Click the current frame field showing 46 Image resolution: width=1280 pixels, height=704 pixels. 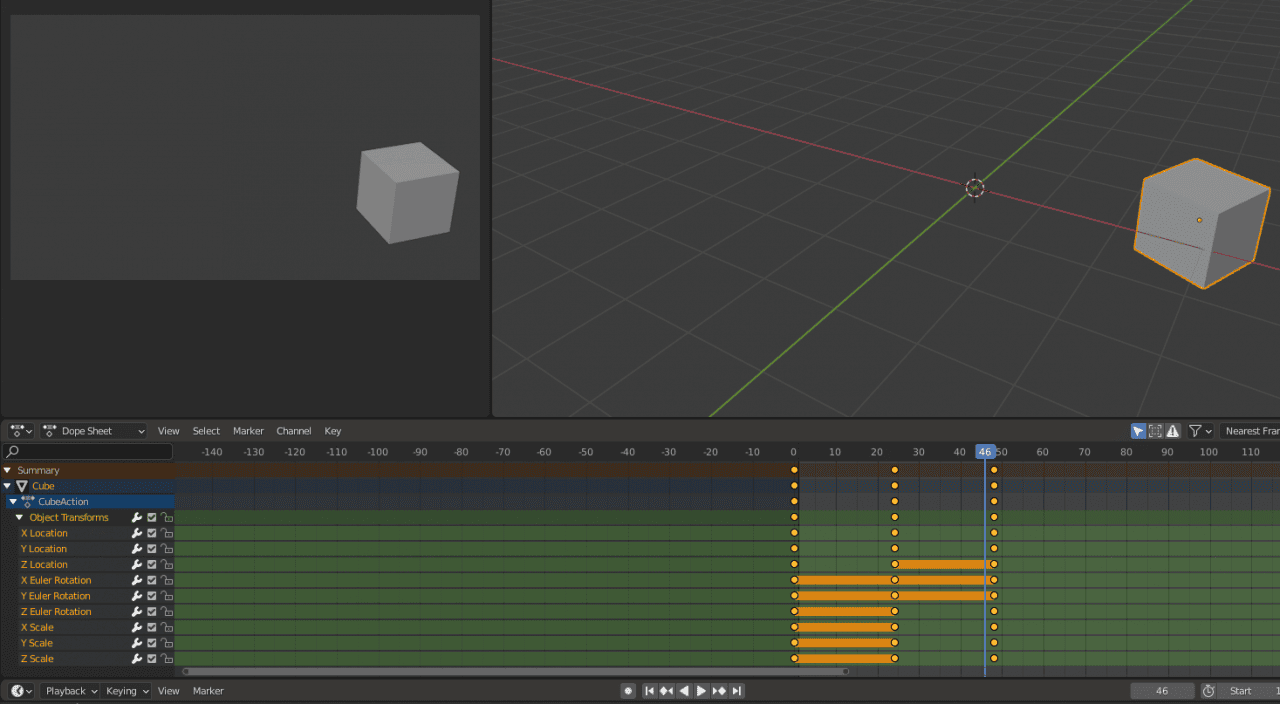coord(1163,690)
